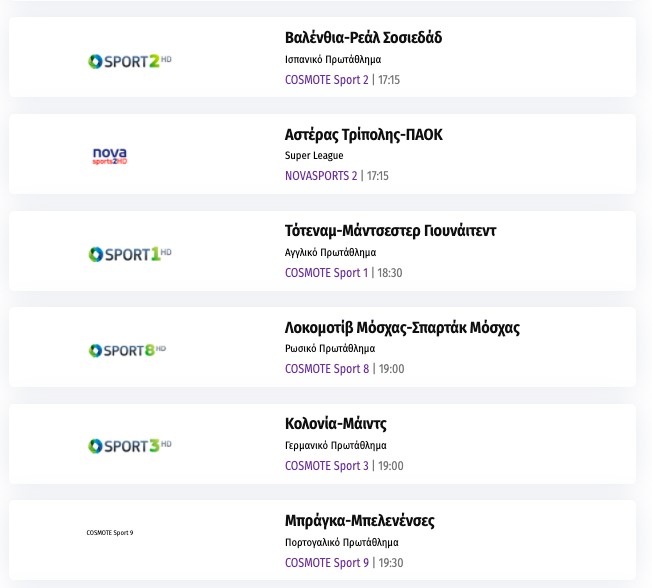The image size is (652, 588).
Task: Click the purple COSMOTE Sport 3 channel link
Action: pos(326,466)
